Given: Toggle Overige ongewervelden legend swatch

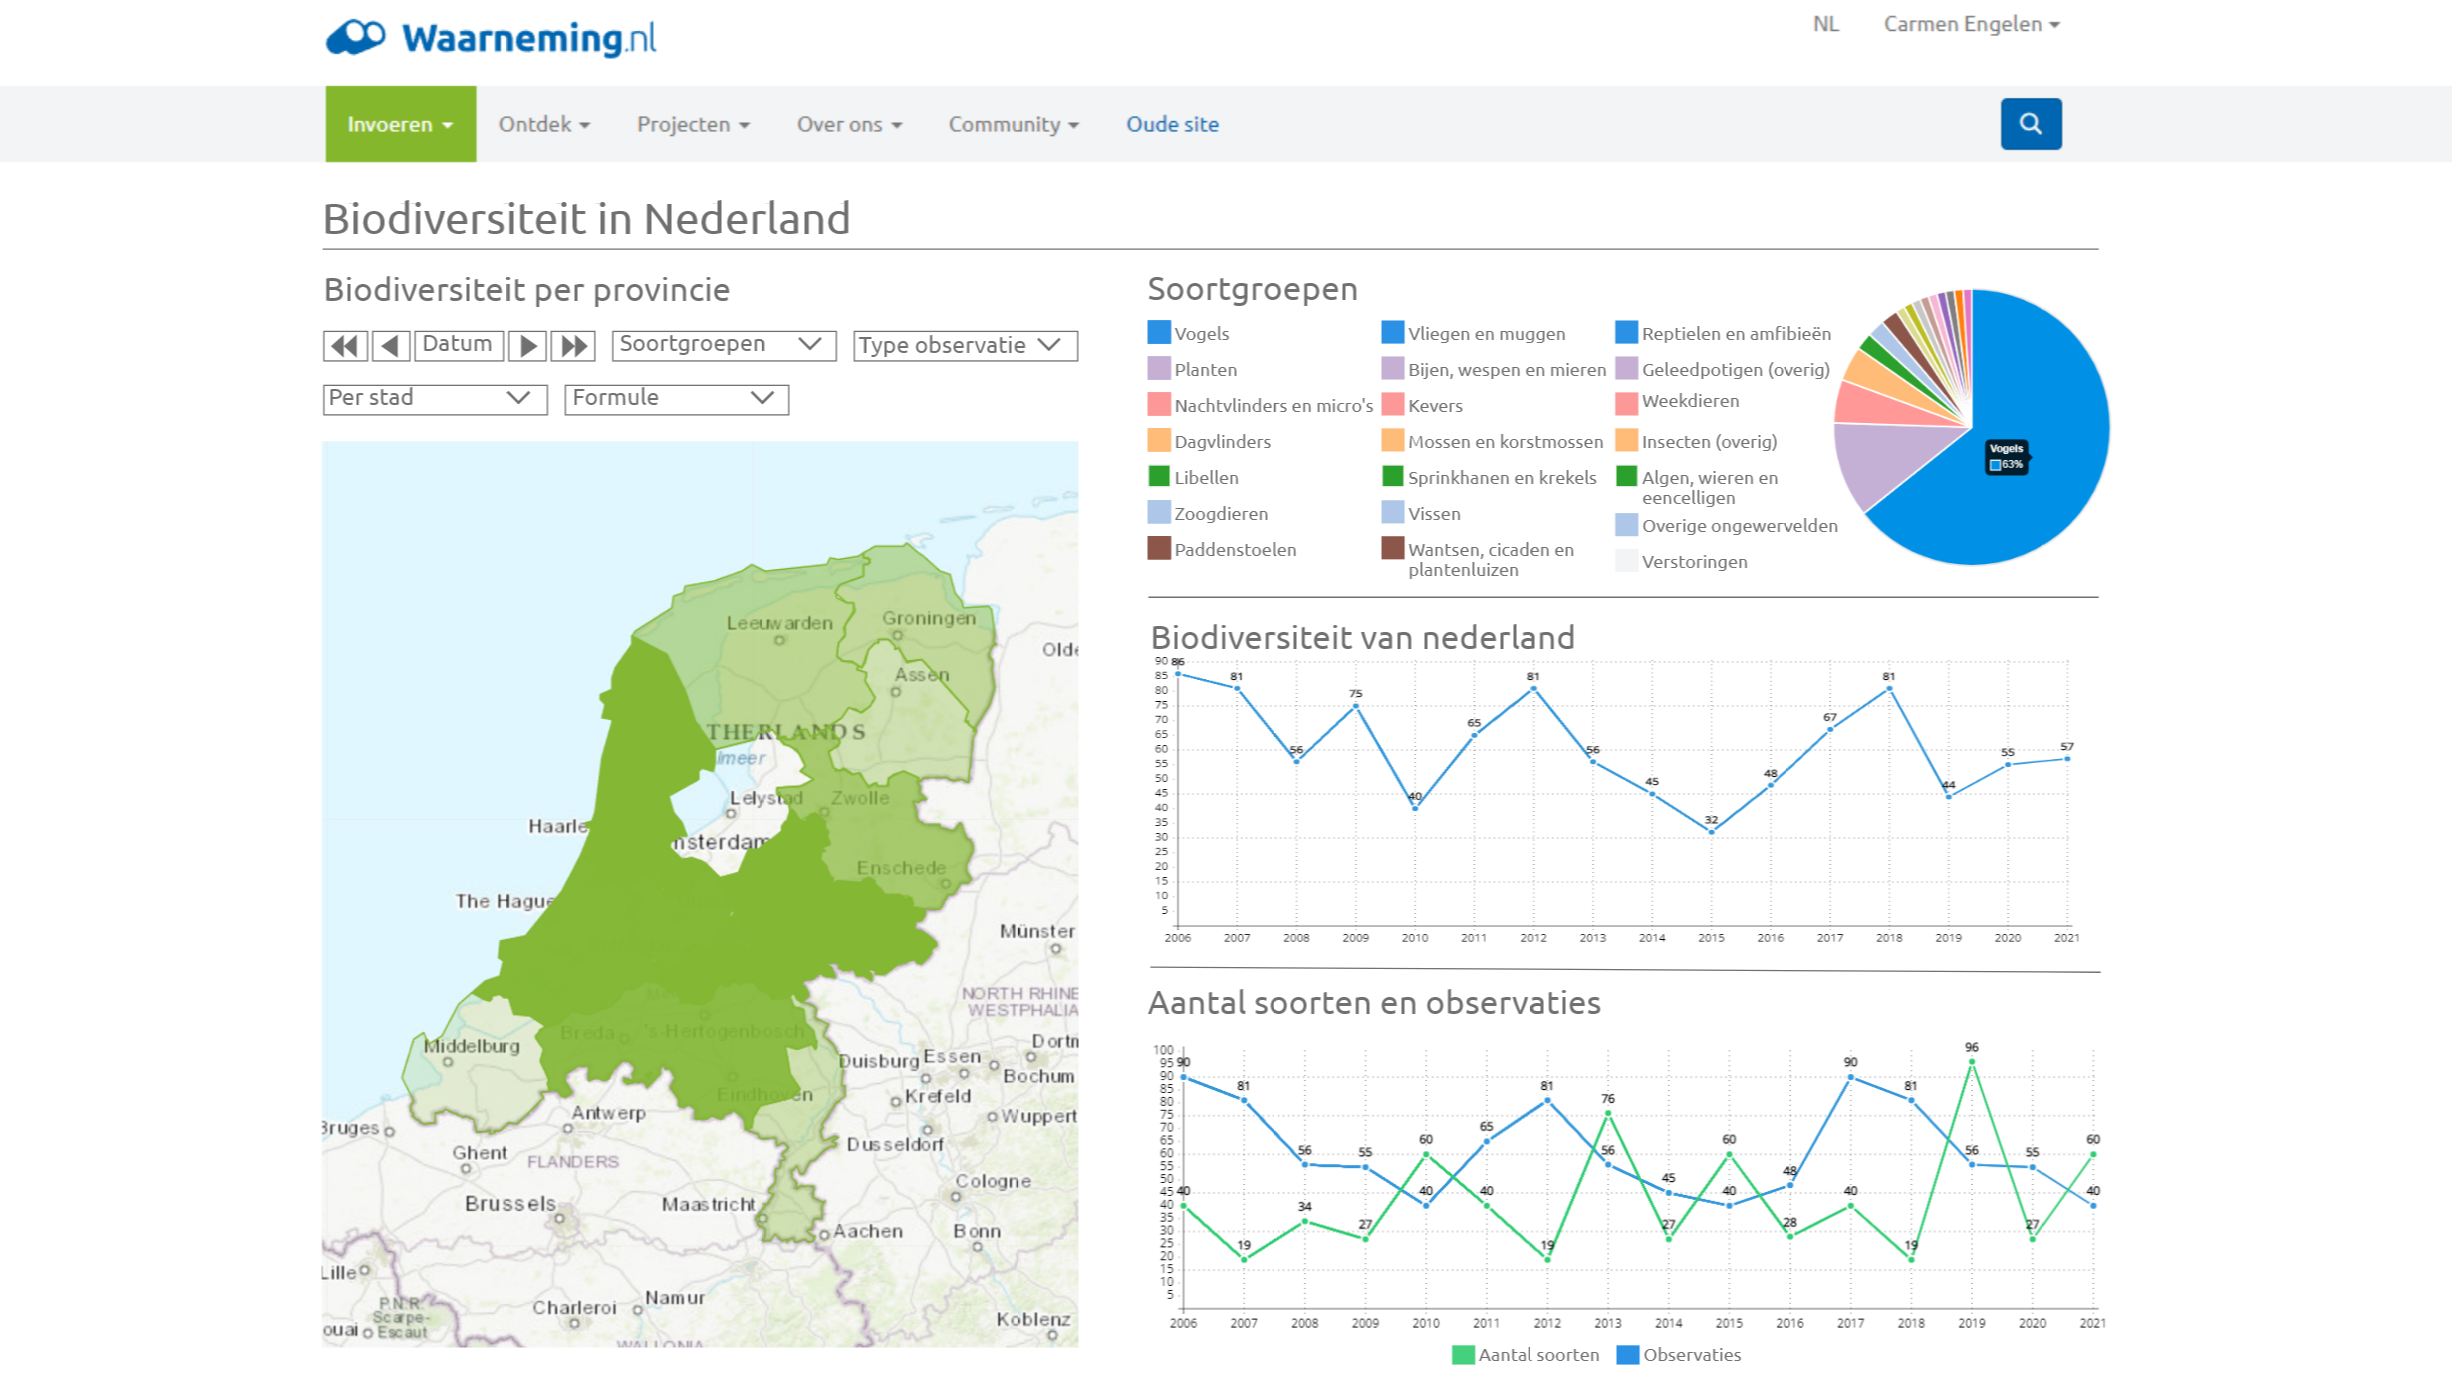Looking at the screenshot, I should tap(1626, 524).
